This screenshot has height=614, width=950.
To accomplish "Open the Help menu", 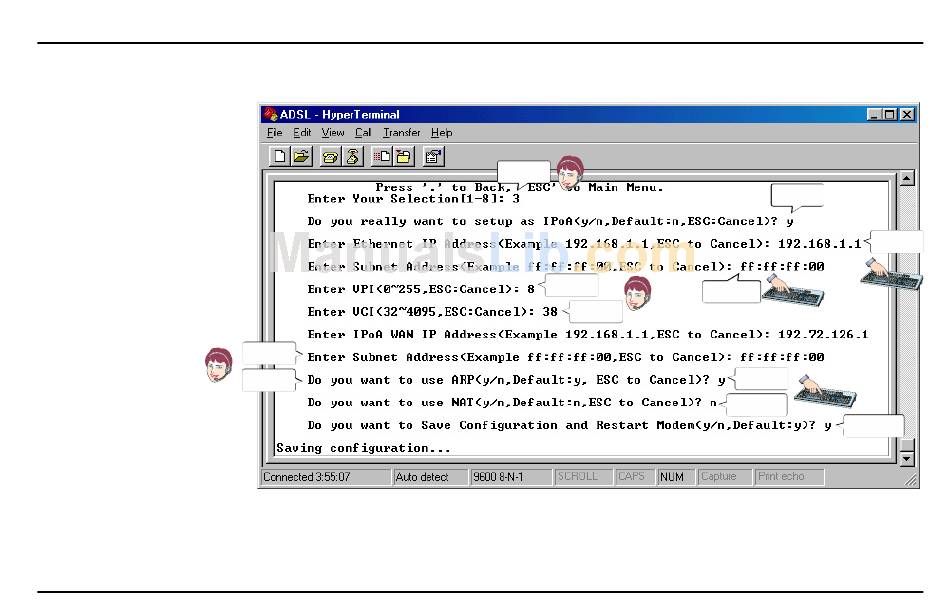I will coord(442,133).
